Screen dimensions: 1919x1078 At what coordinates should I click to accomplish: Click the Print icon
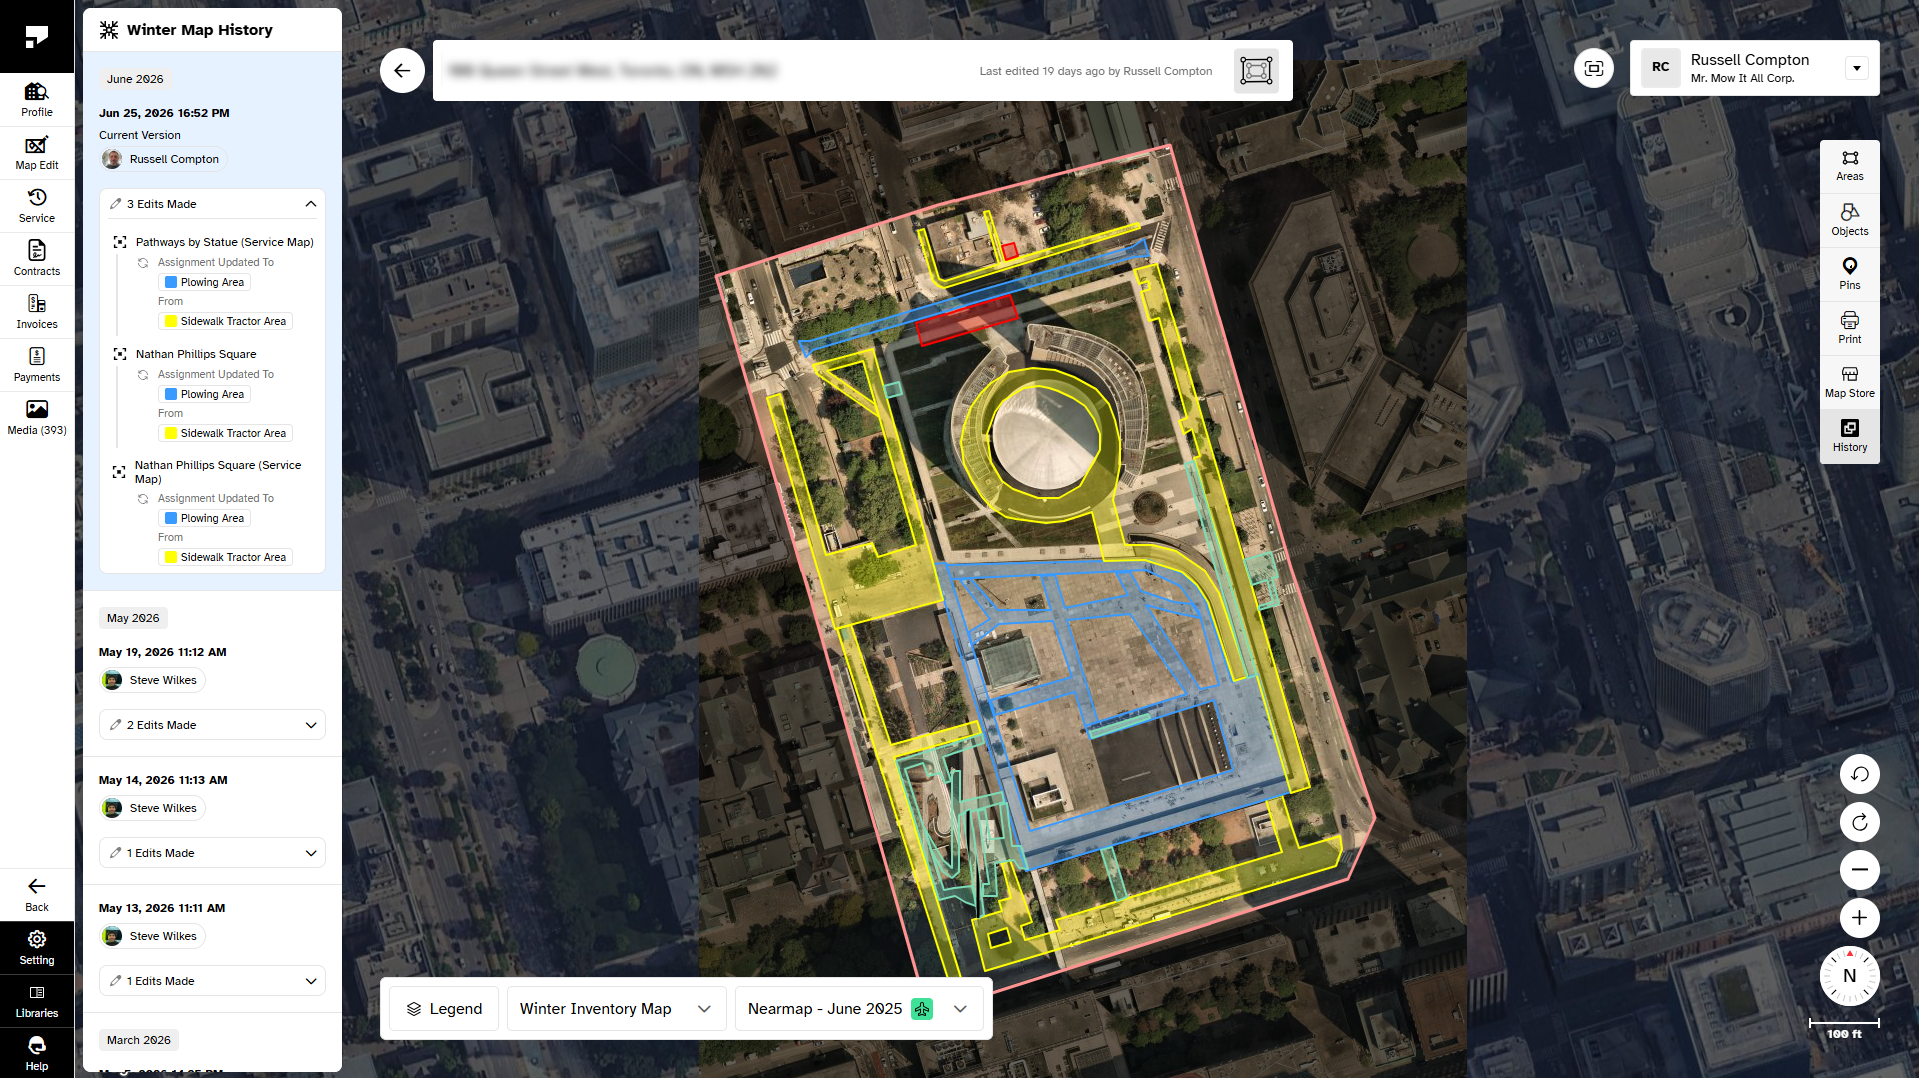pos(1849,328)
